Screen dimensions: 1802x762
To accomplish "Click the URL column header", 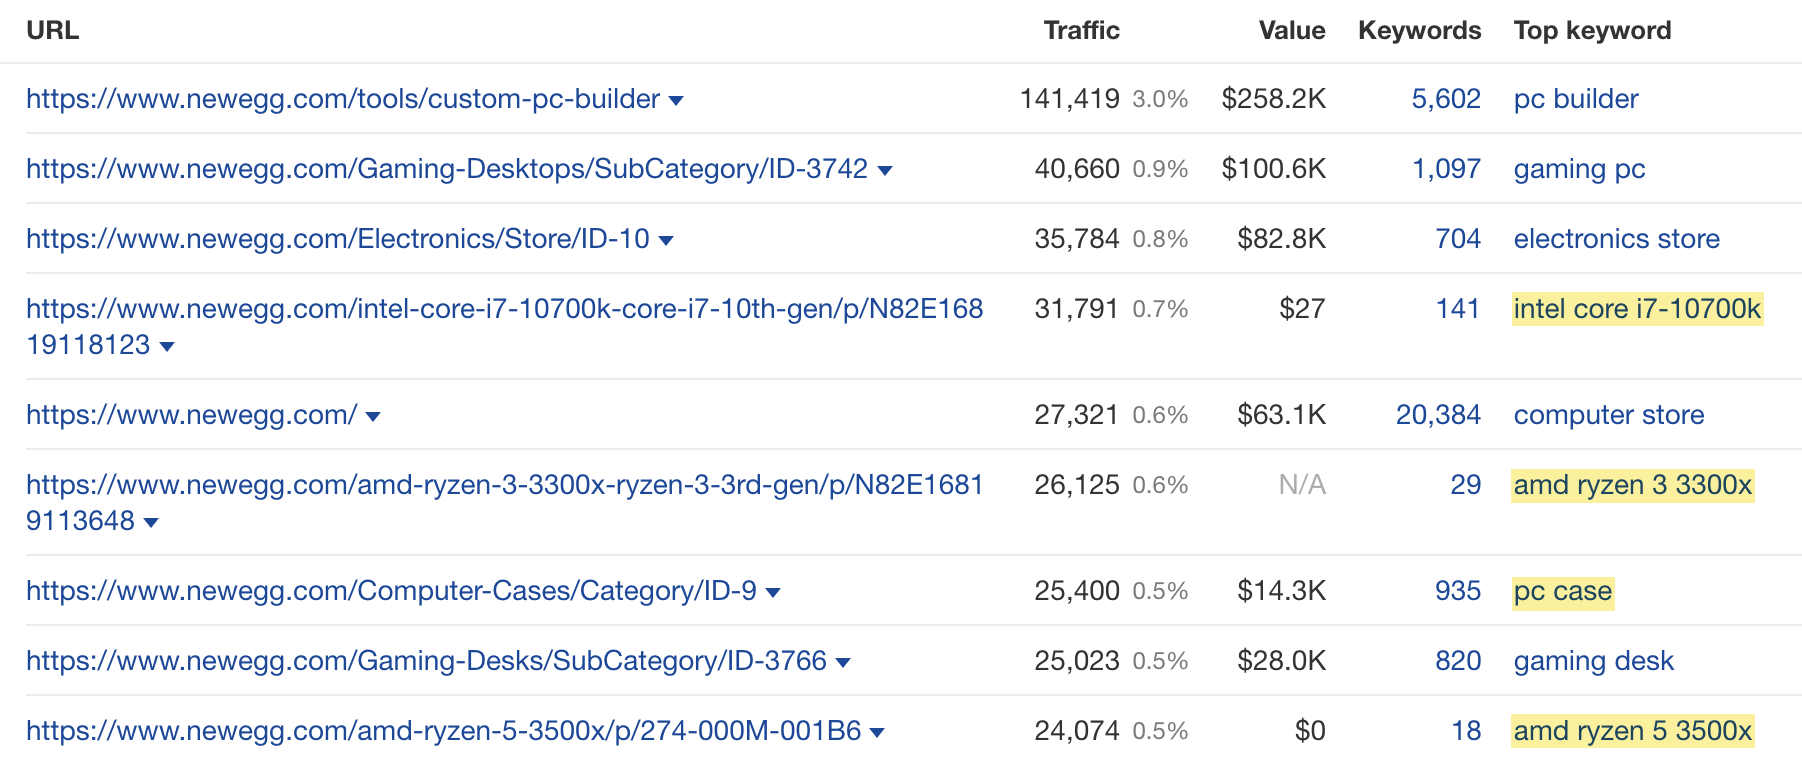I will pyautogui.click(x=53, y=30).
